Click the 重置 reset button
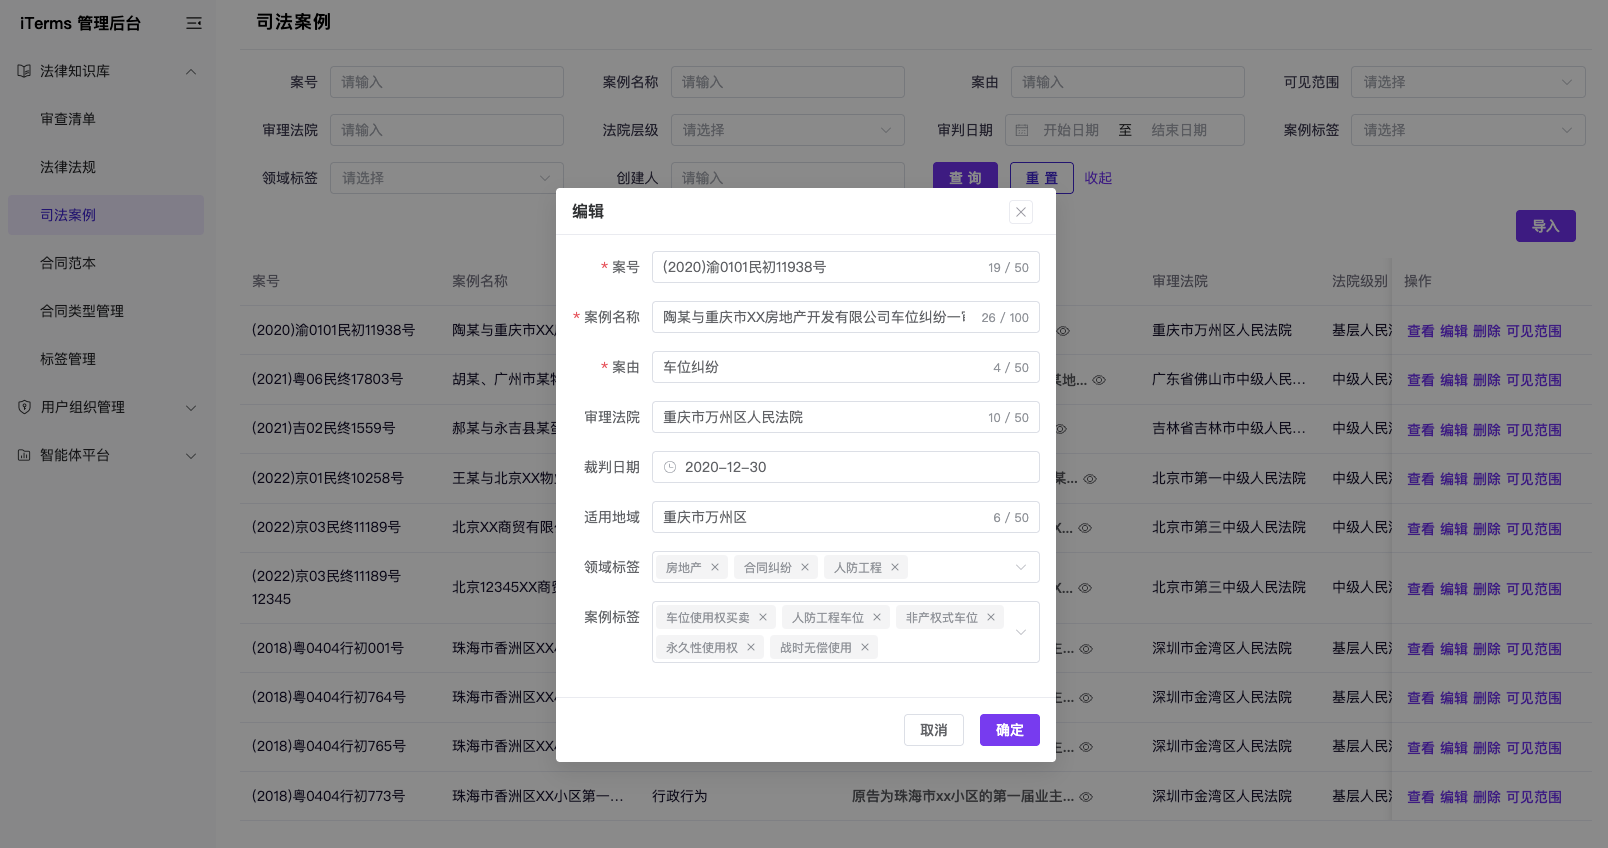The height and width of the screenshot is (848, 1608). tap(1042, 177)
